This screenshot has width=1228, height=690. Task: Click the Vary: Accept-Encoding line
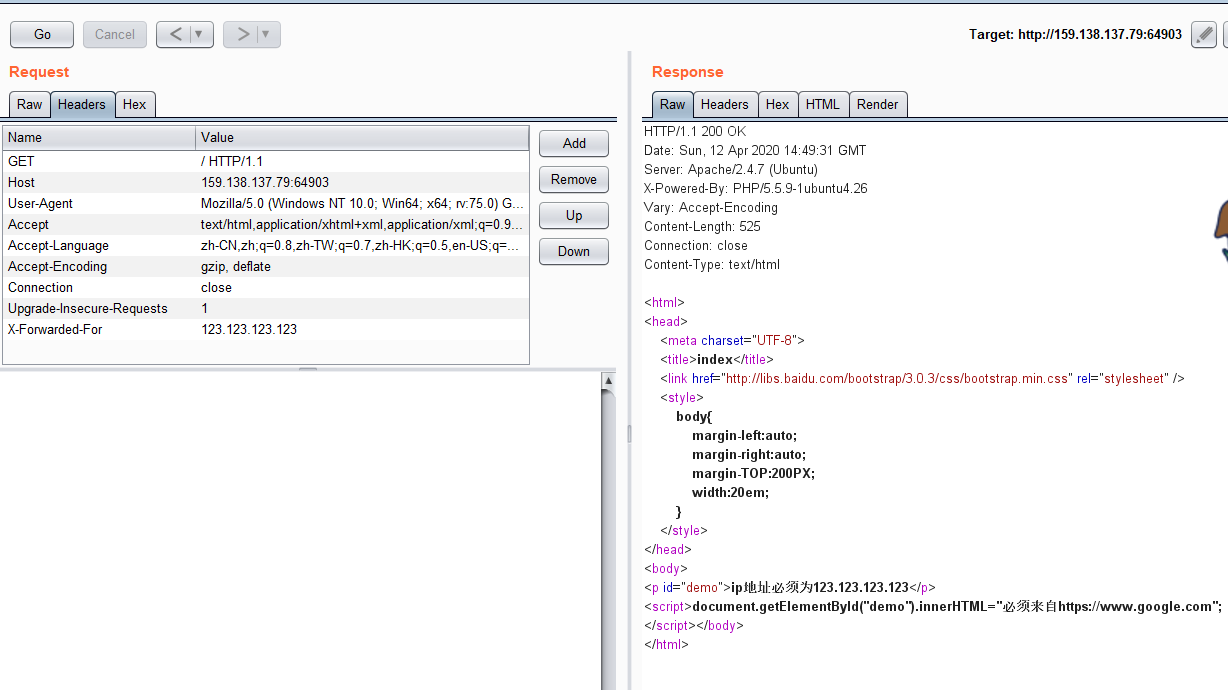[711, 207]
